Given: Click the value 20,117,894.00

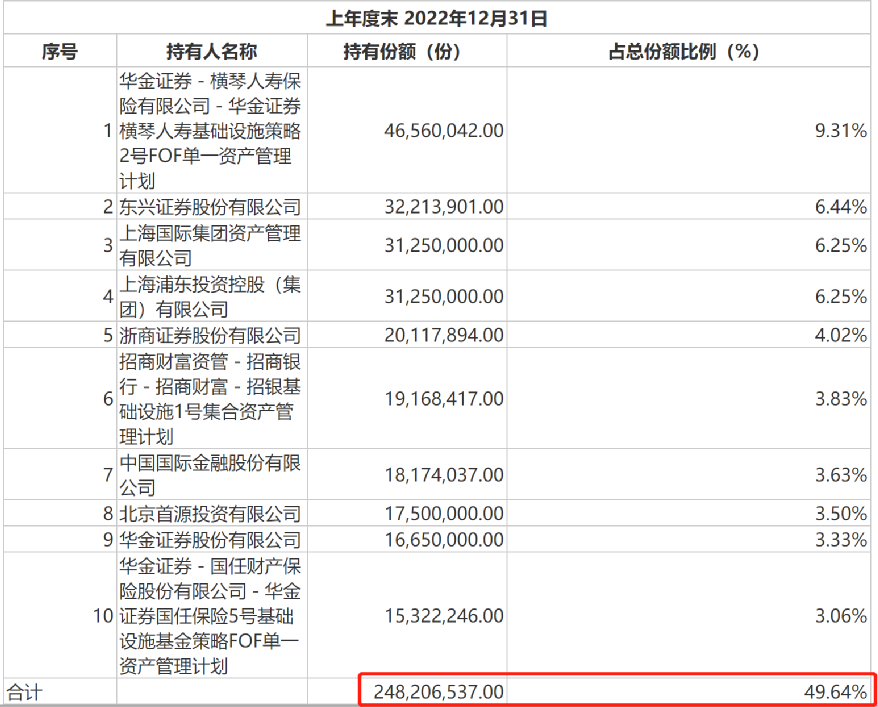Looking at the screenshot, I should click(x=443, y=335).
